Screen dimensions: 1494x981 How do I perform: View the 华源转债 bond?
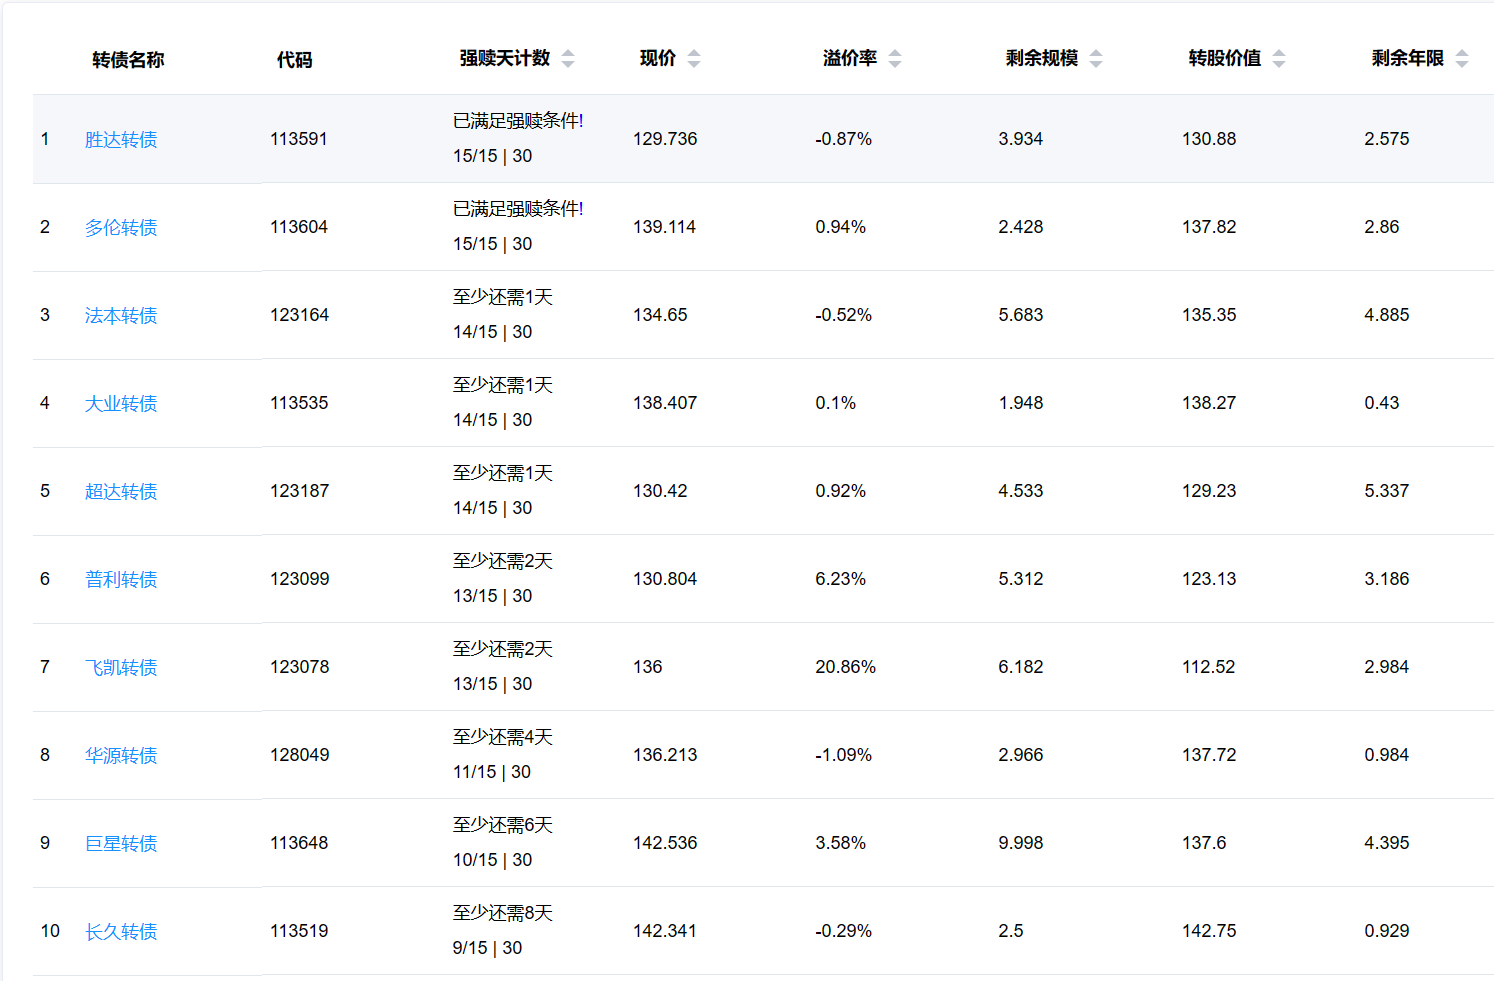click(121, 756)
